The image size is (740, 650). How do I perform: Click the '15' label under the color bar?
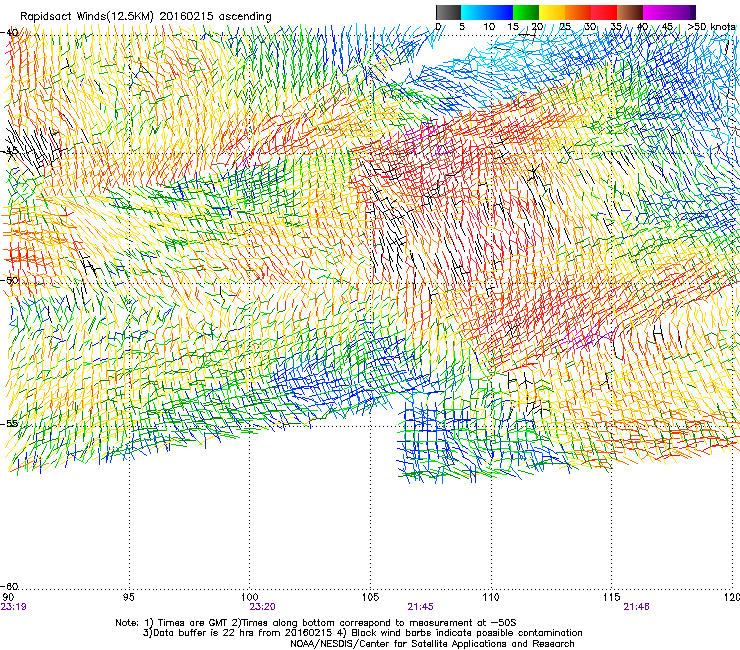pyautogui.click(x=513, y=26)
